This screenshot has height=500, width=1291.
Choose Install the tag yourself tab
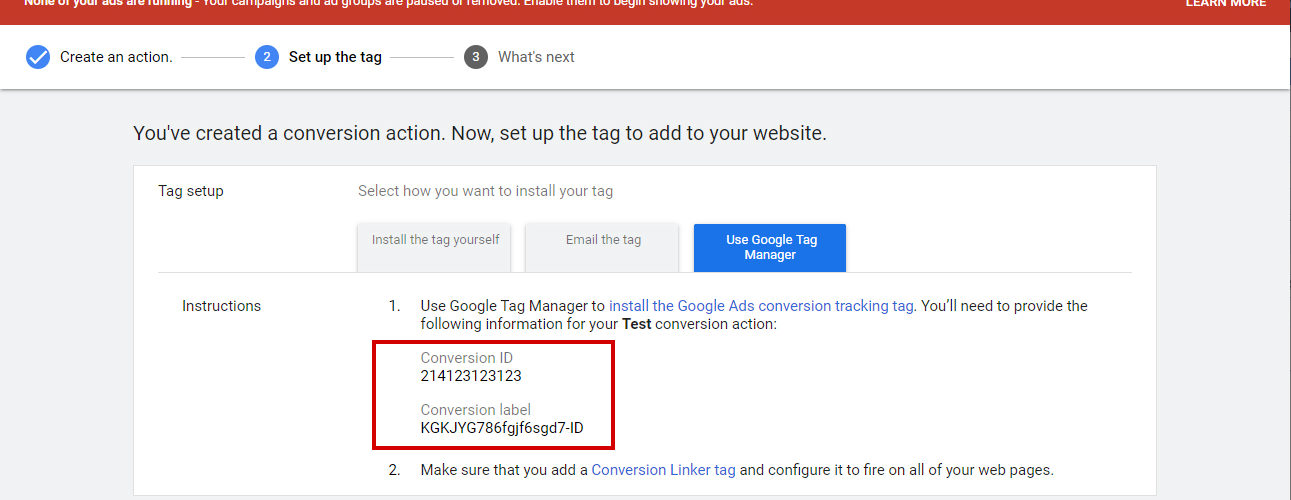(x=435, y=247)
